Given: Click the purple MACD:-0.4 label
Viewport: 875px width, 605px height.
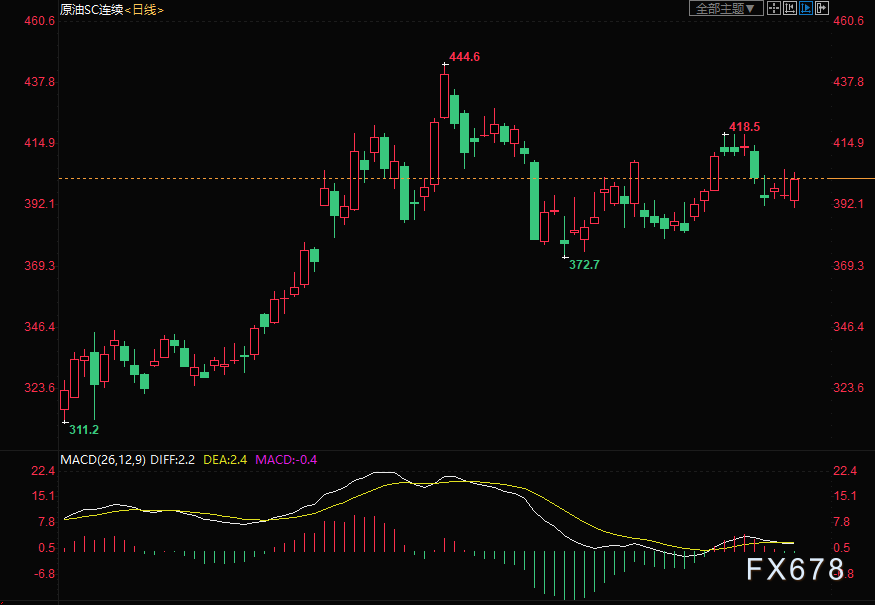Looking at the screenshot, I should [x=287, y=460].
